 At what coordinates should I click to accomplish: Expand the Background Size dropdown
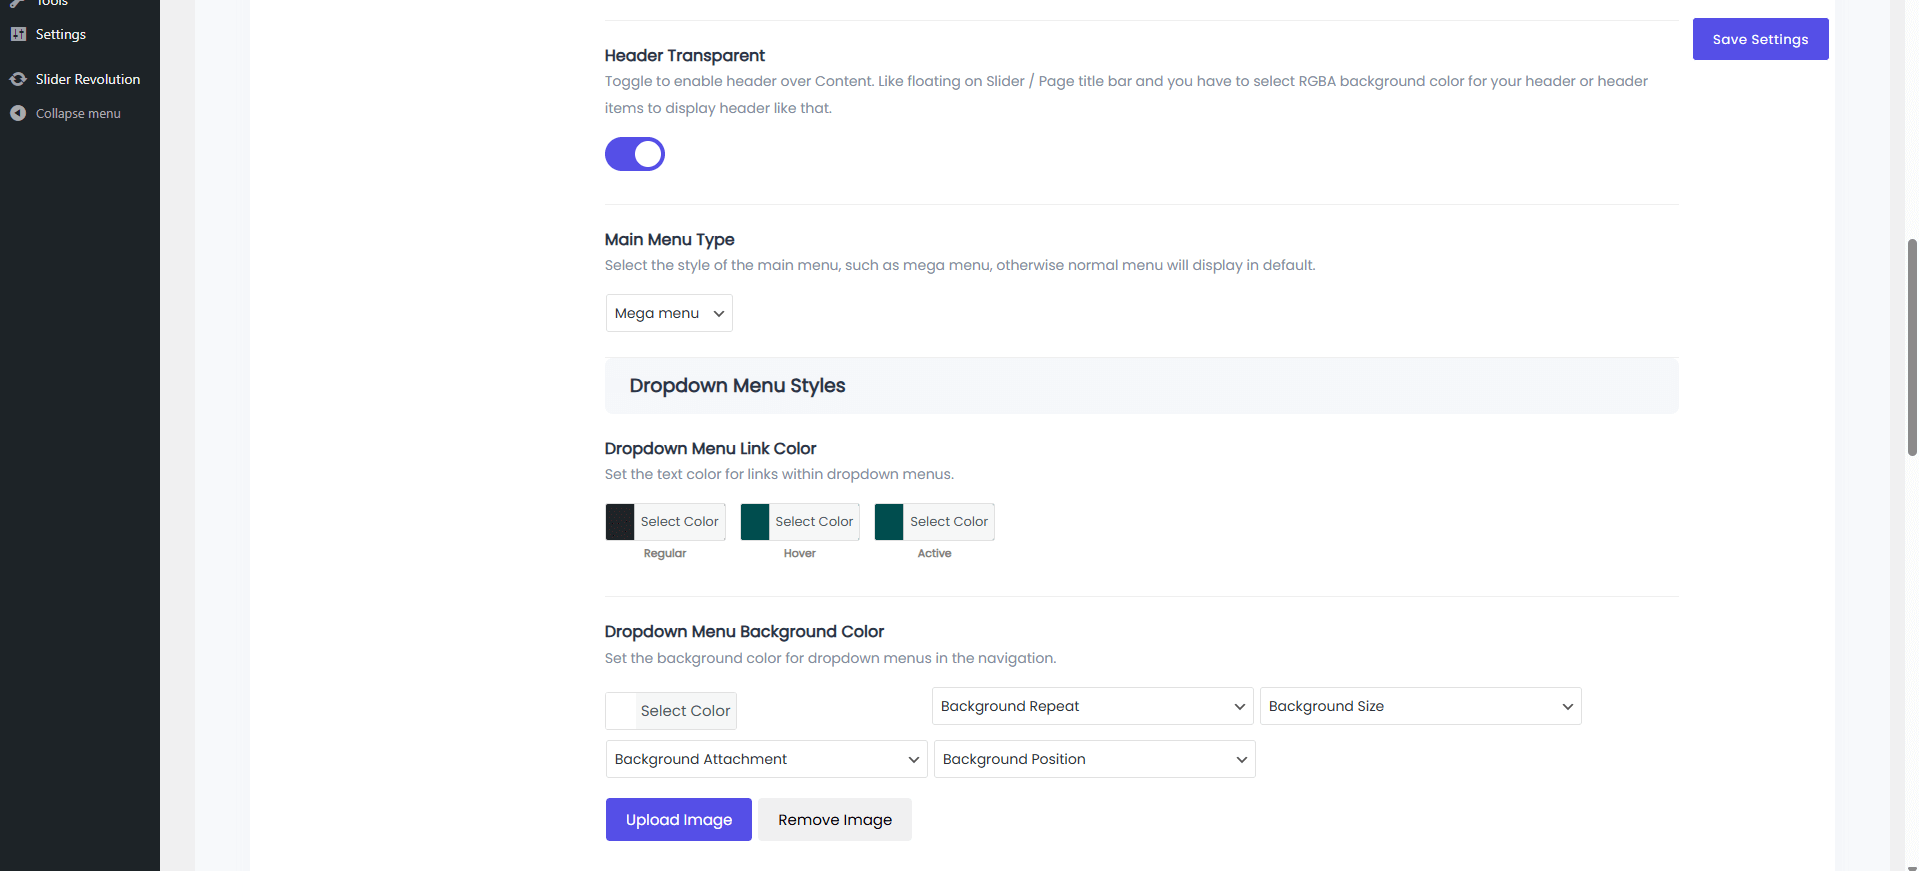tap(1420, 706)
